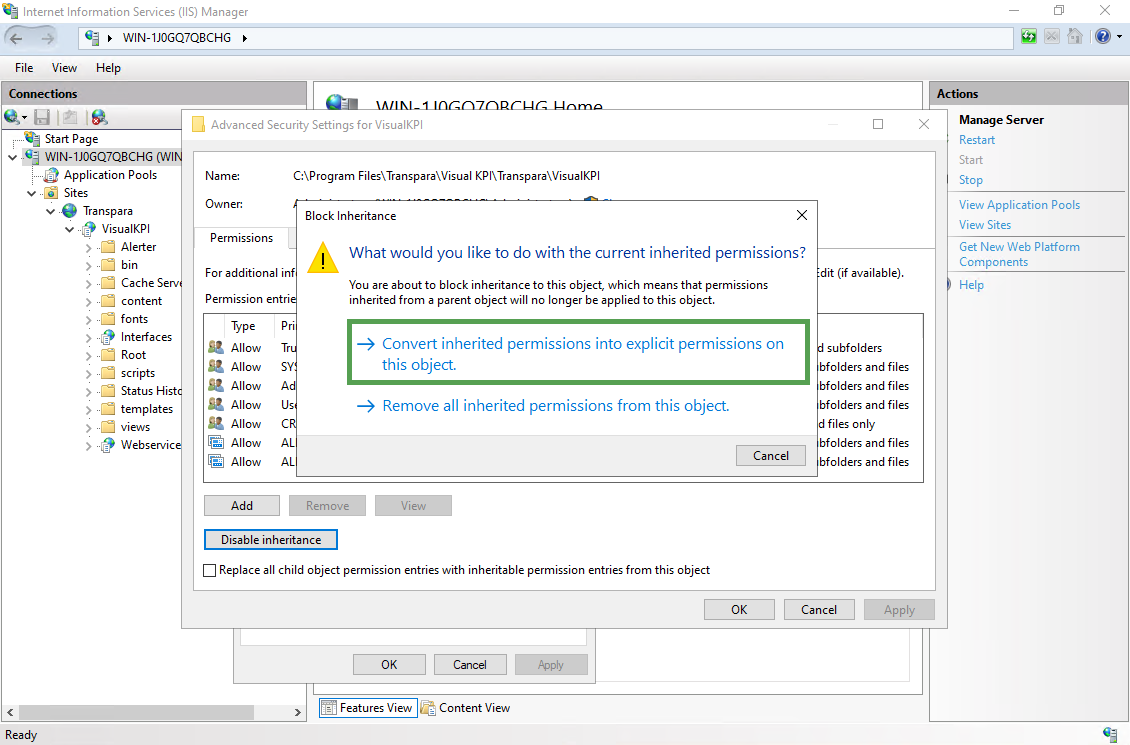Select the Permissions tab

pos(241,238)
